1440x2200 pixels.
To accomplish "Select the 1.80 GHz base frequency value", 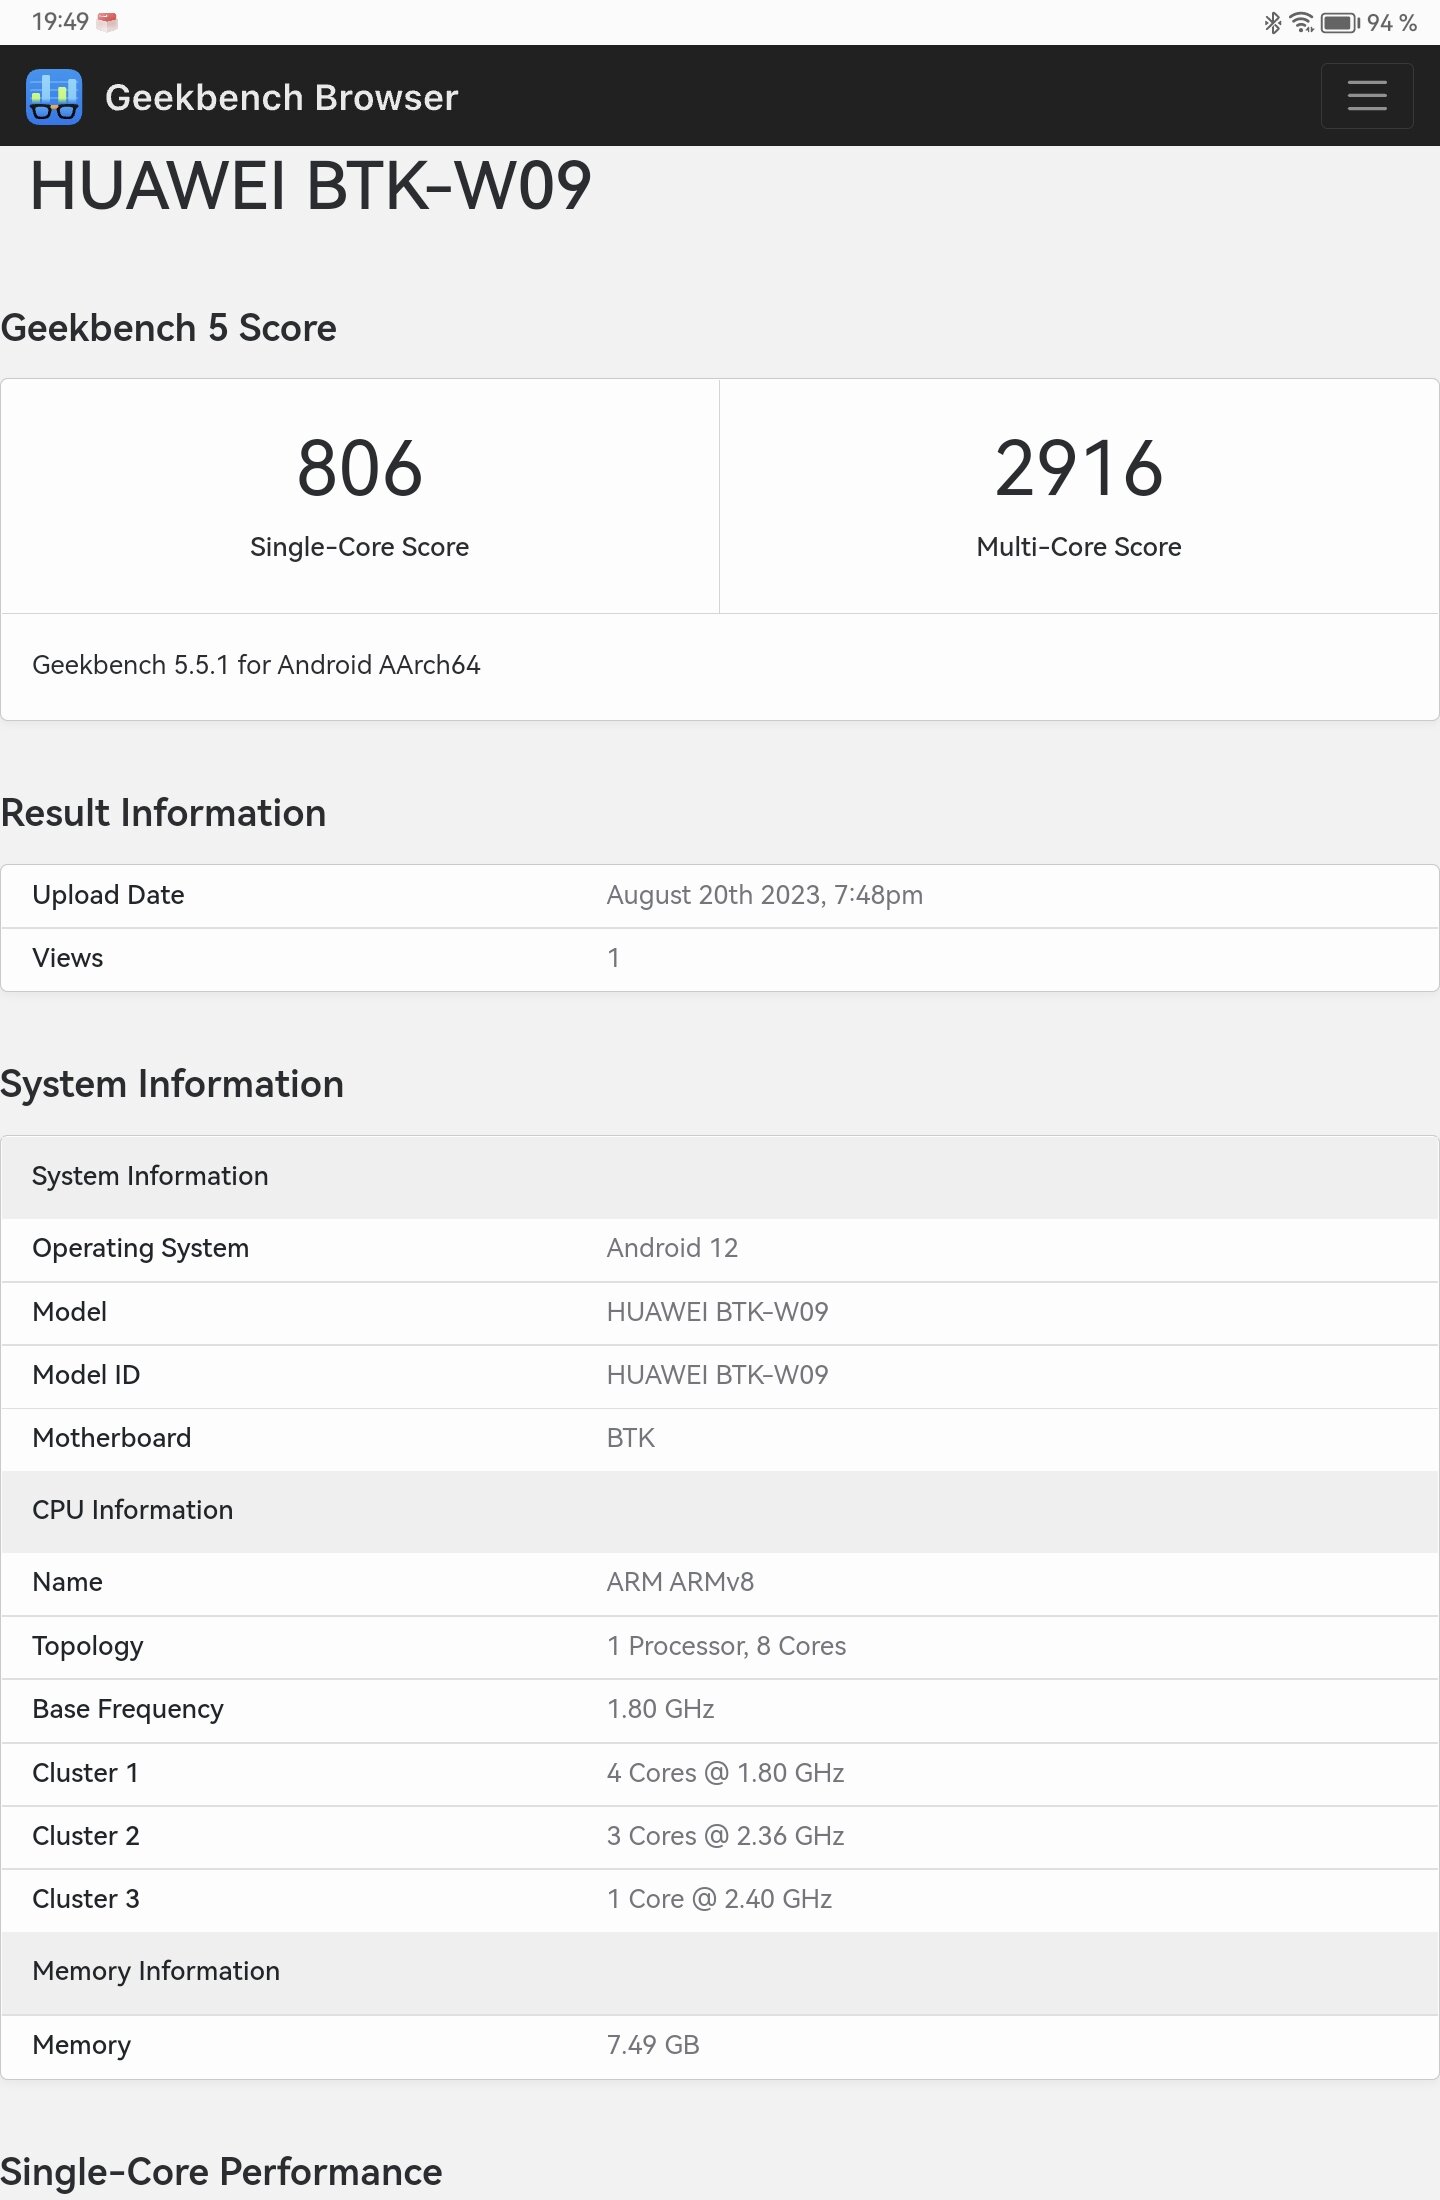I will click(660, 1709).
